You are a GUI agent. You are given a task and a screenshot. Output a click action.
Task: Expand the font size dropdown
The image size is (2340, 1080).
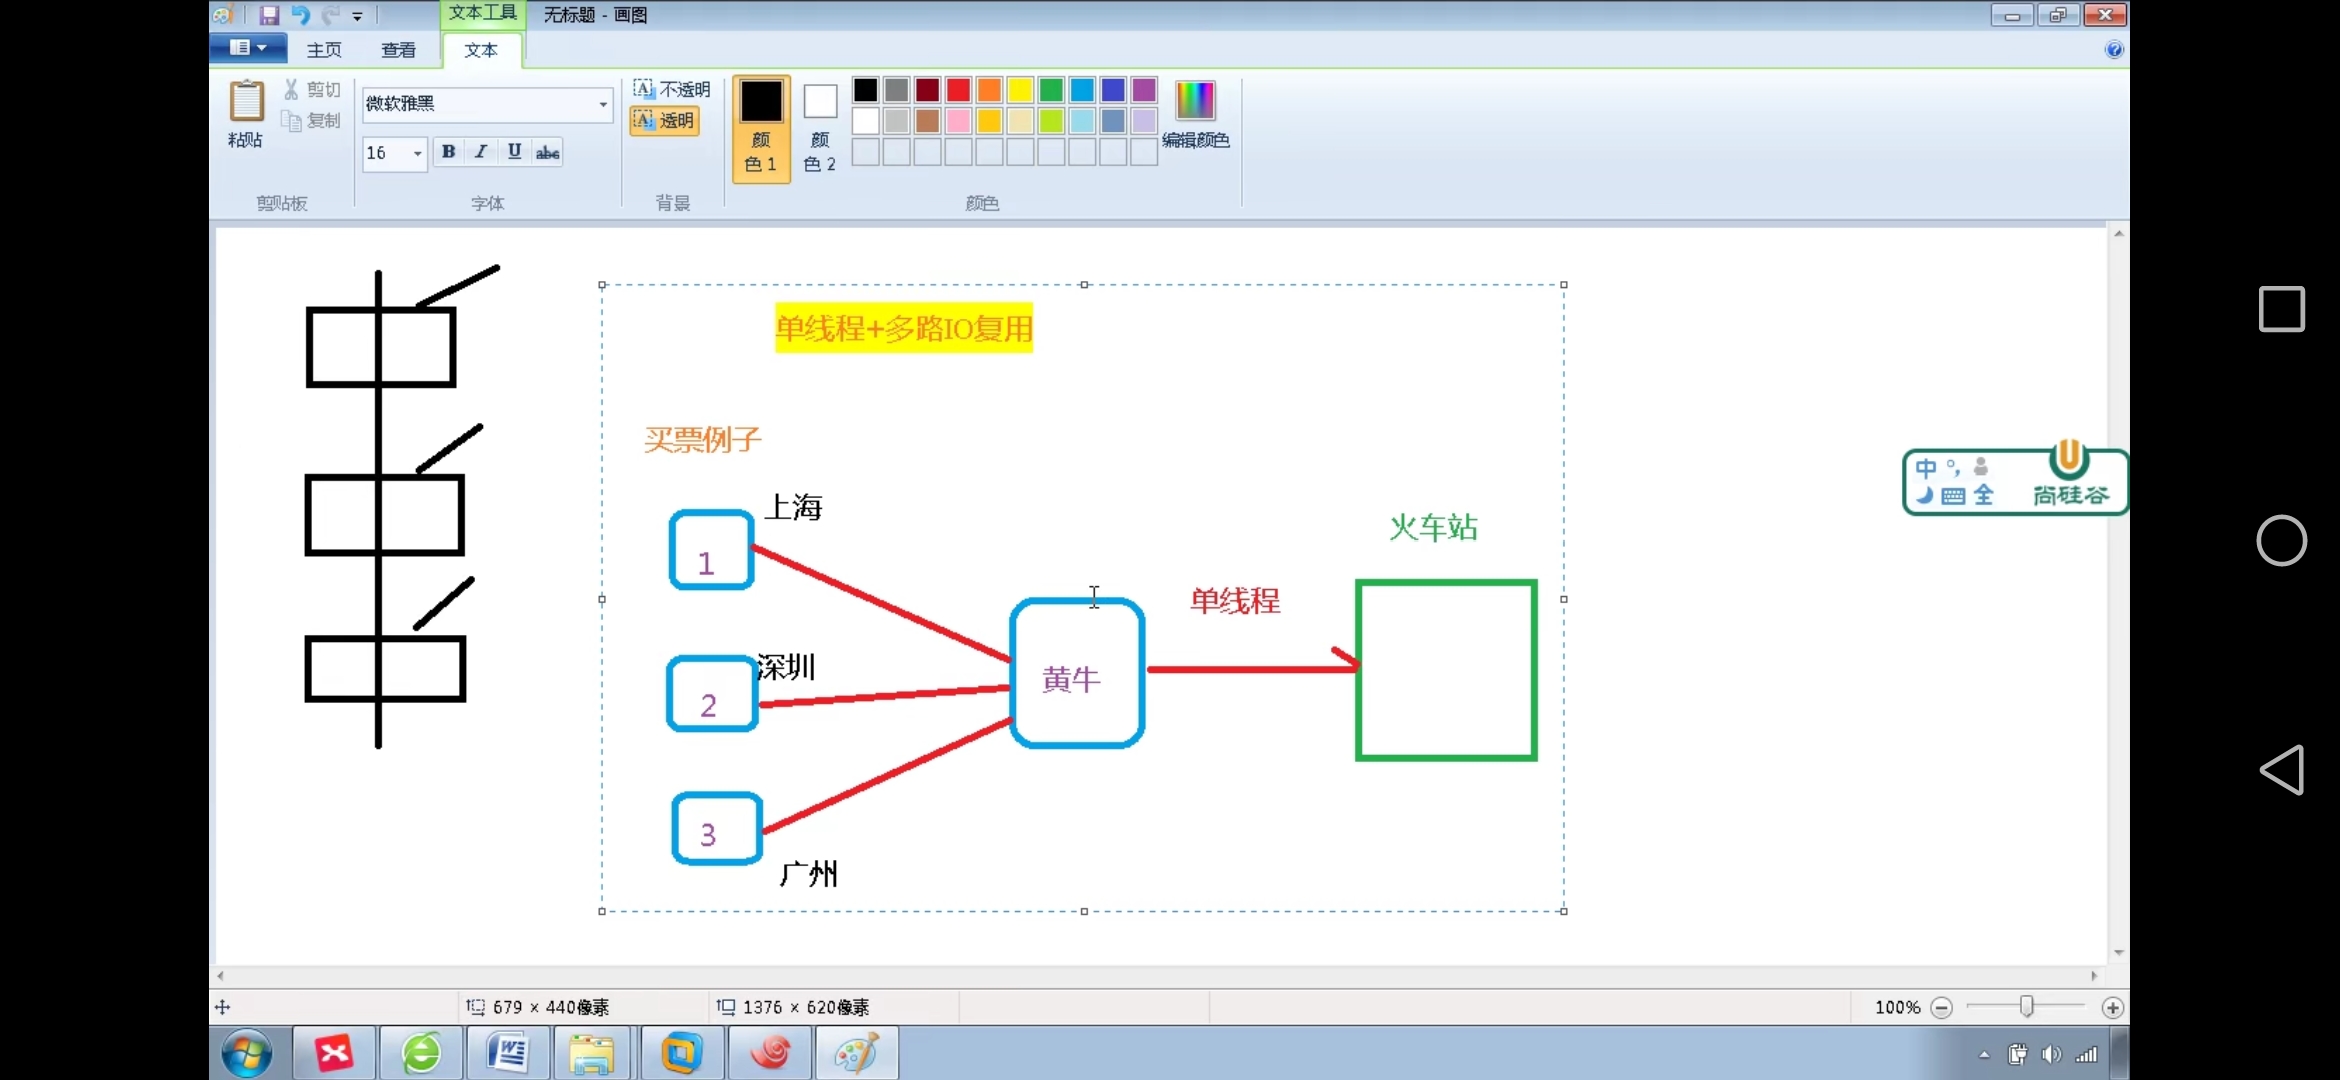pos(417,153)
